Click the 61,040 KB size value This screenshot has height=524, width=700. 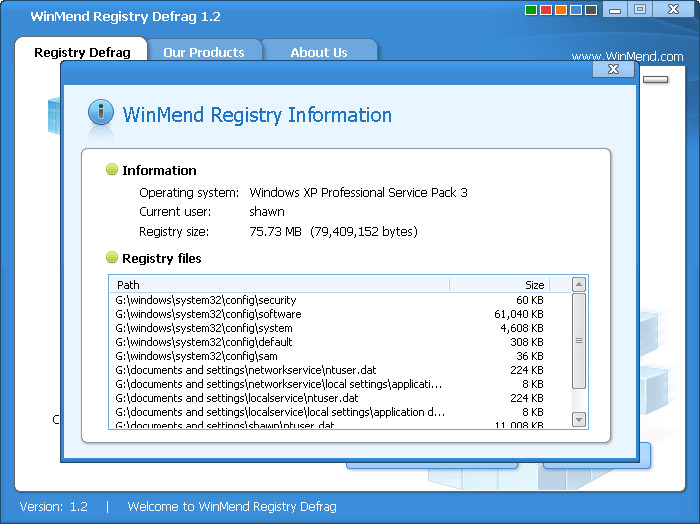[x=519, y=314]
